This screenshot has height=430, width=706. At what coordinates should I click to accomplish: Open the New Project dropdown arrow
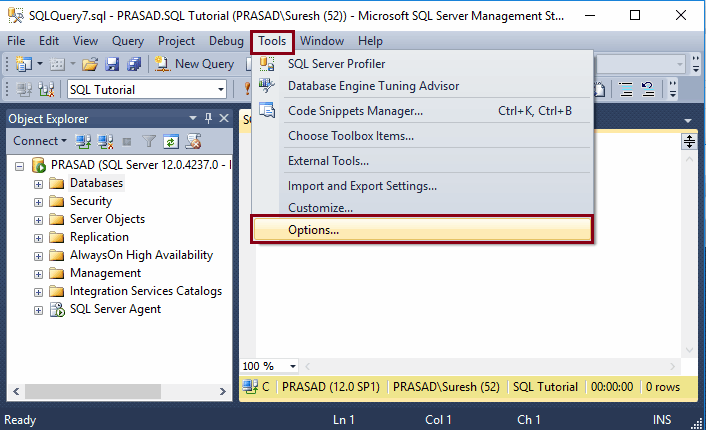click(x=40, y=64)
